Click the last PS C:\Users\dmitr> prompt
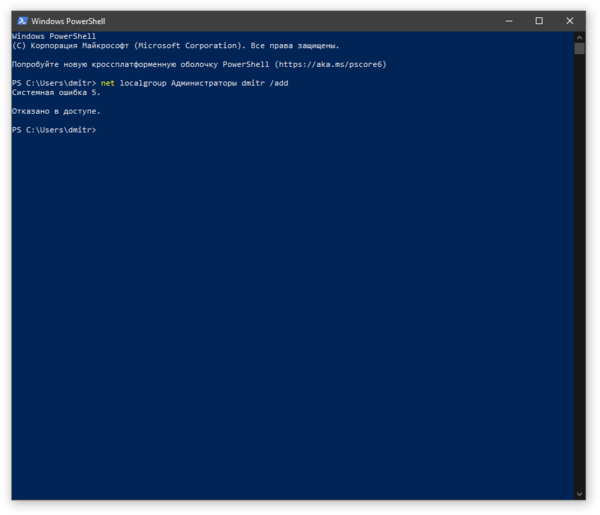 [x=54, y=130]
